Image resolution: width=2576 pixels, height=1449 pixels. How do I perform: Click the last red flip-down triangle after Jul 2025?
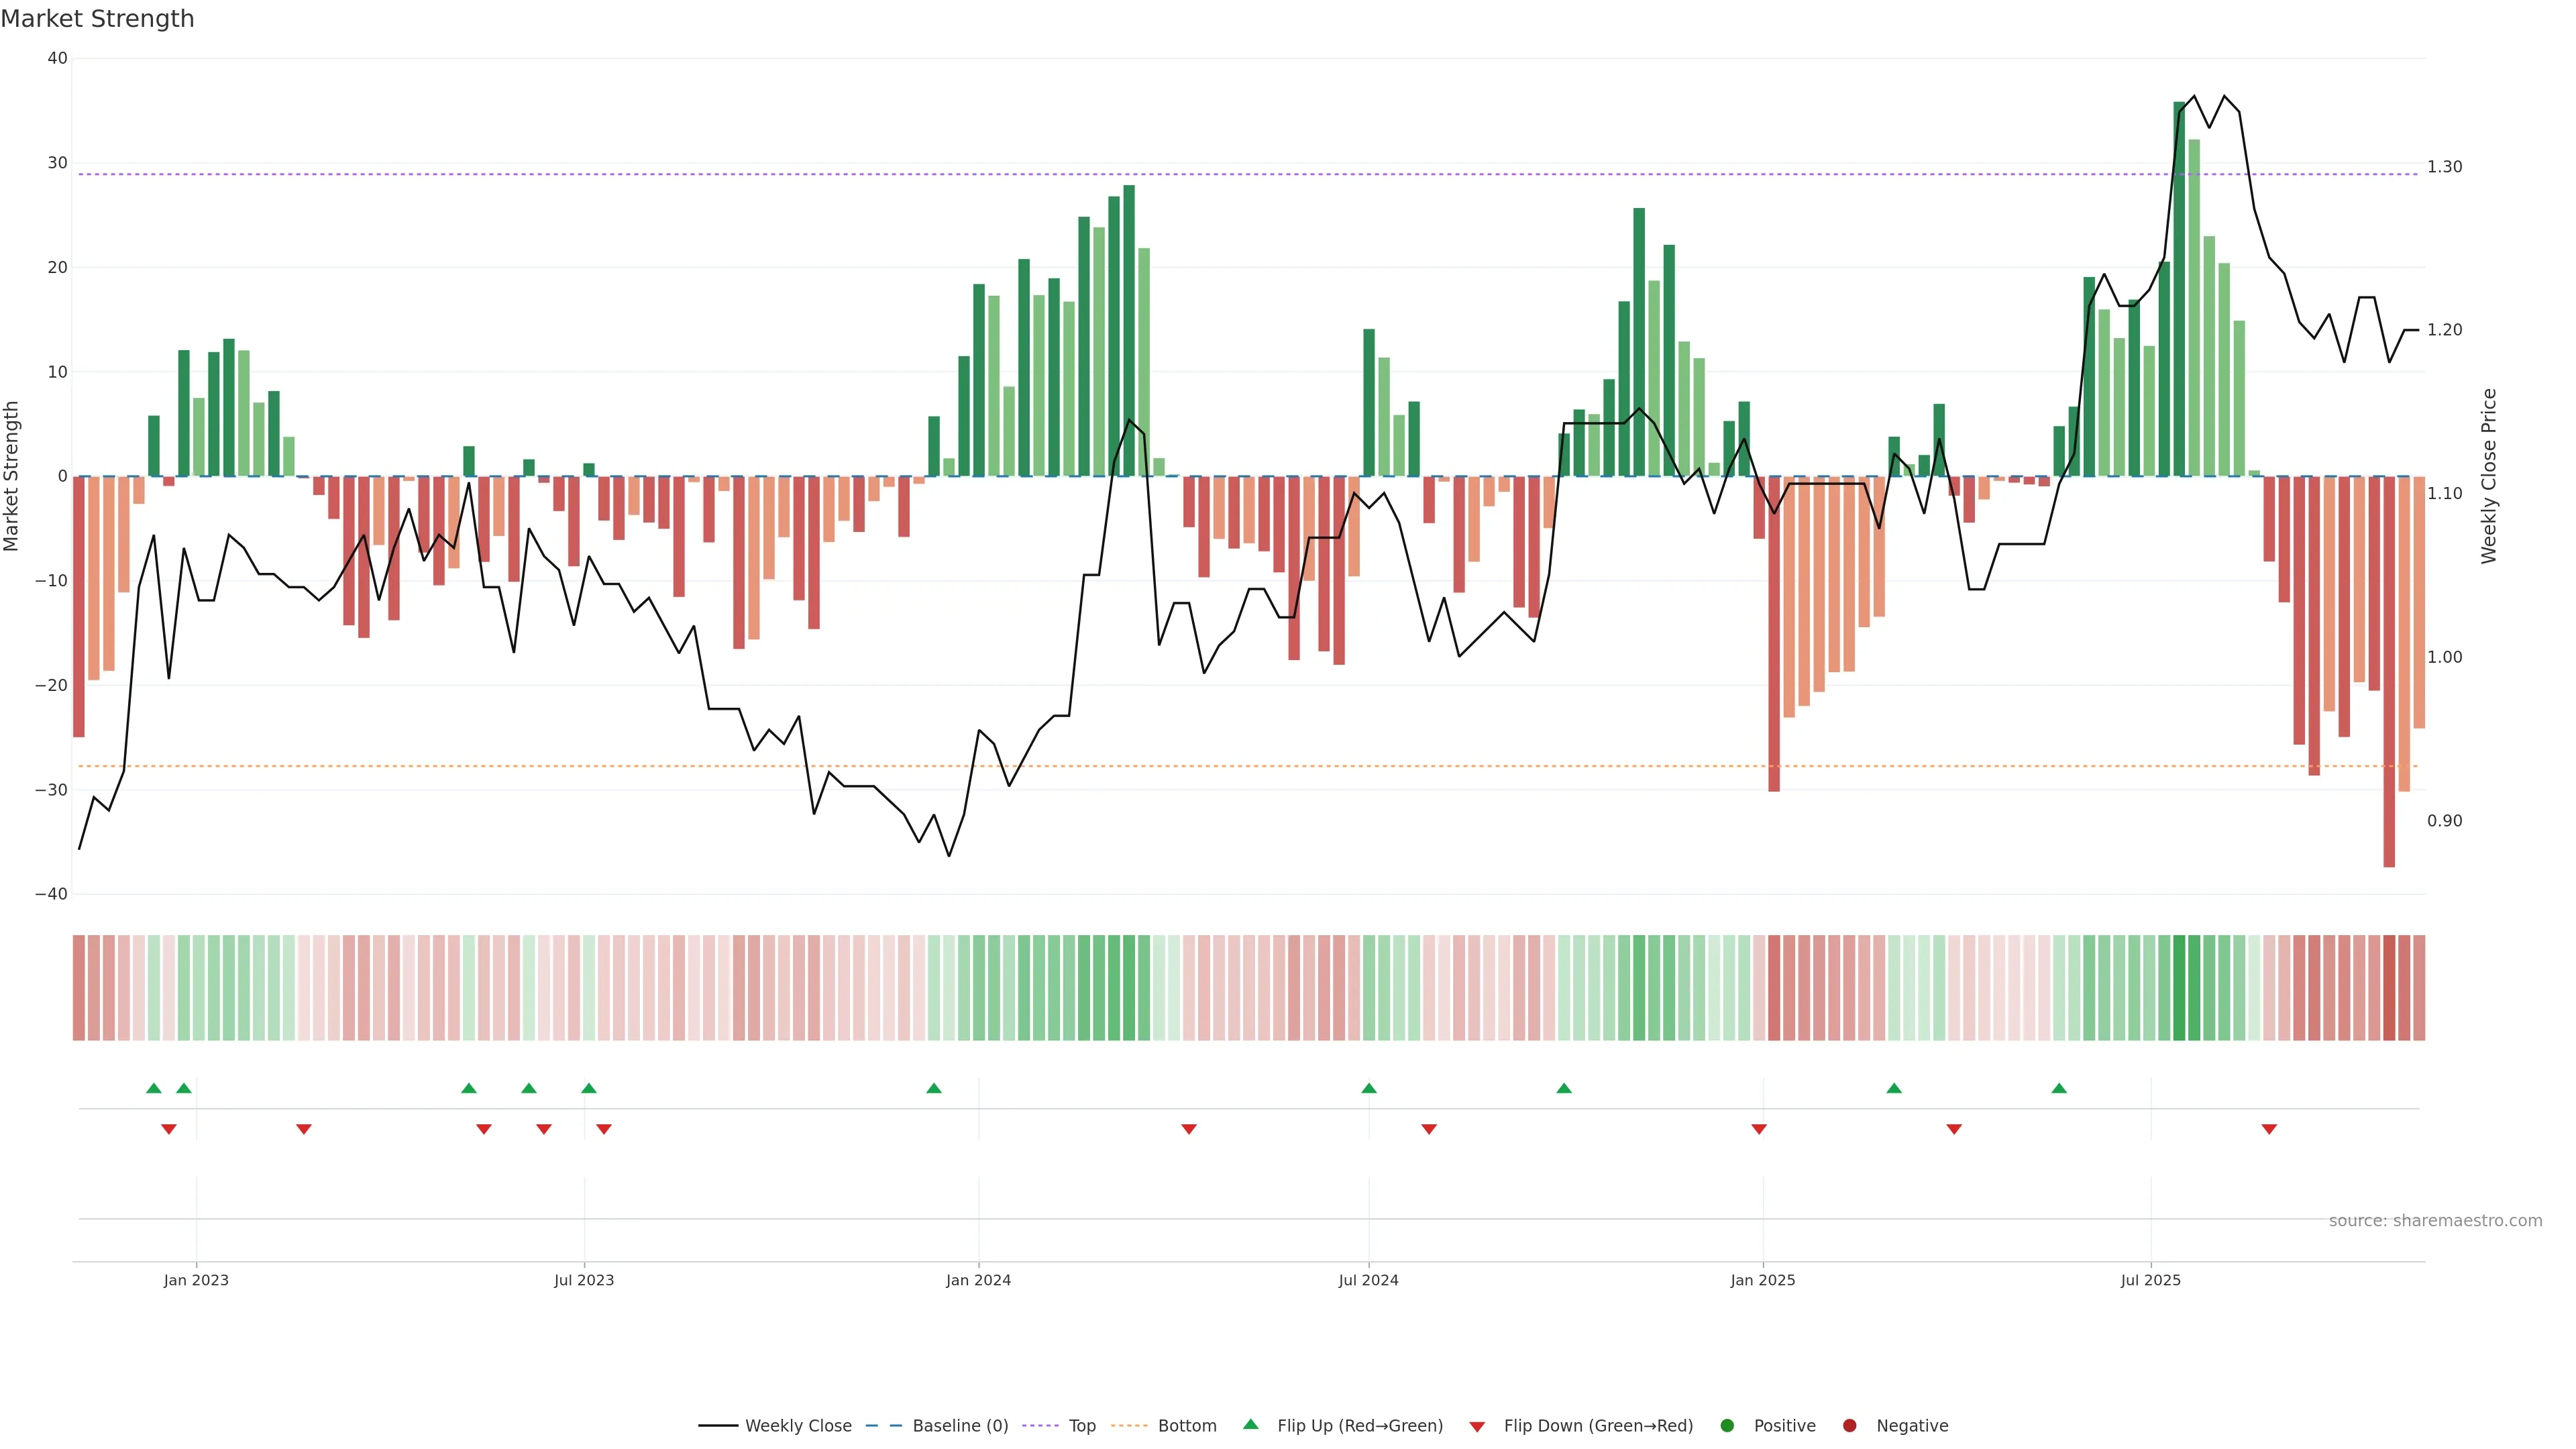pyautogui.click(x=2269, y=1129)
